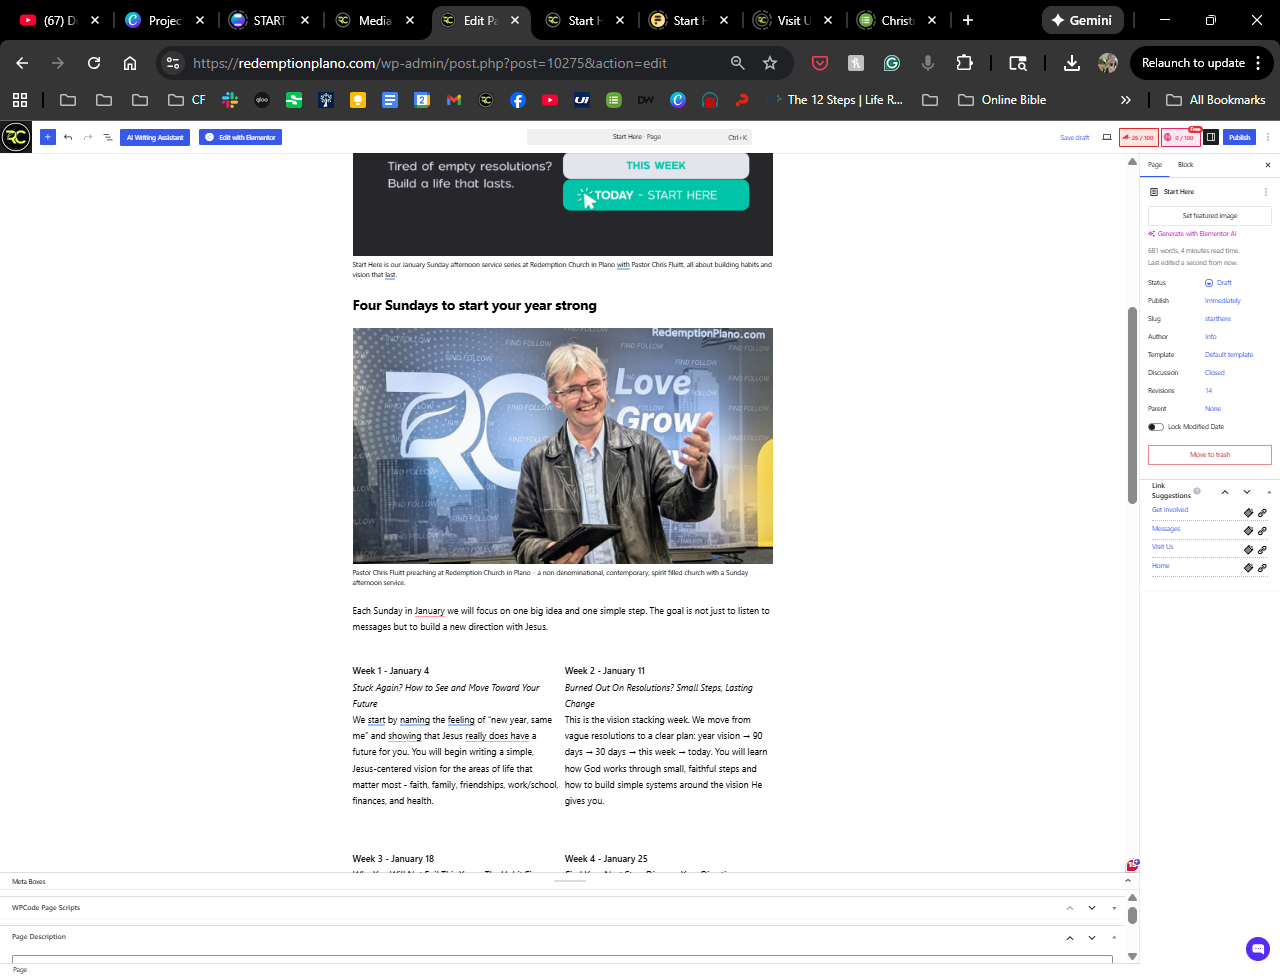Image resolution: width=1280 pixels, height=976 pixels.
Task: Click the chain icon beside Visit Us
Action: (1262, 549)
